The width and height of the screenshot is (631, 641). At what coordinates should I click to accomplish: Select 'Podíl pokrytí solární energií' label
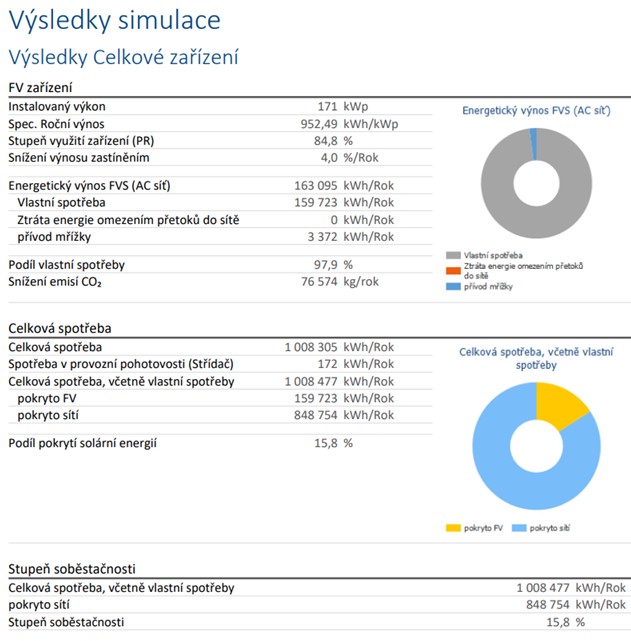click(83, 444)
